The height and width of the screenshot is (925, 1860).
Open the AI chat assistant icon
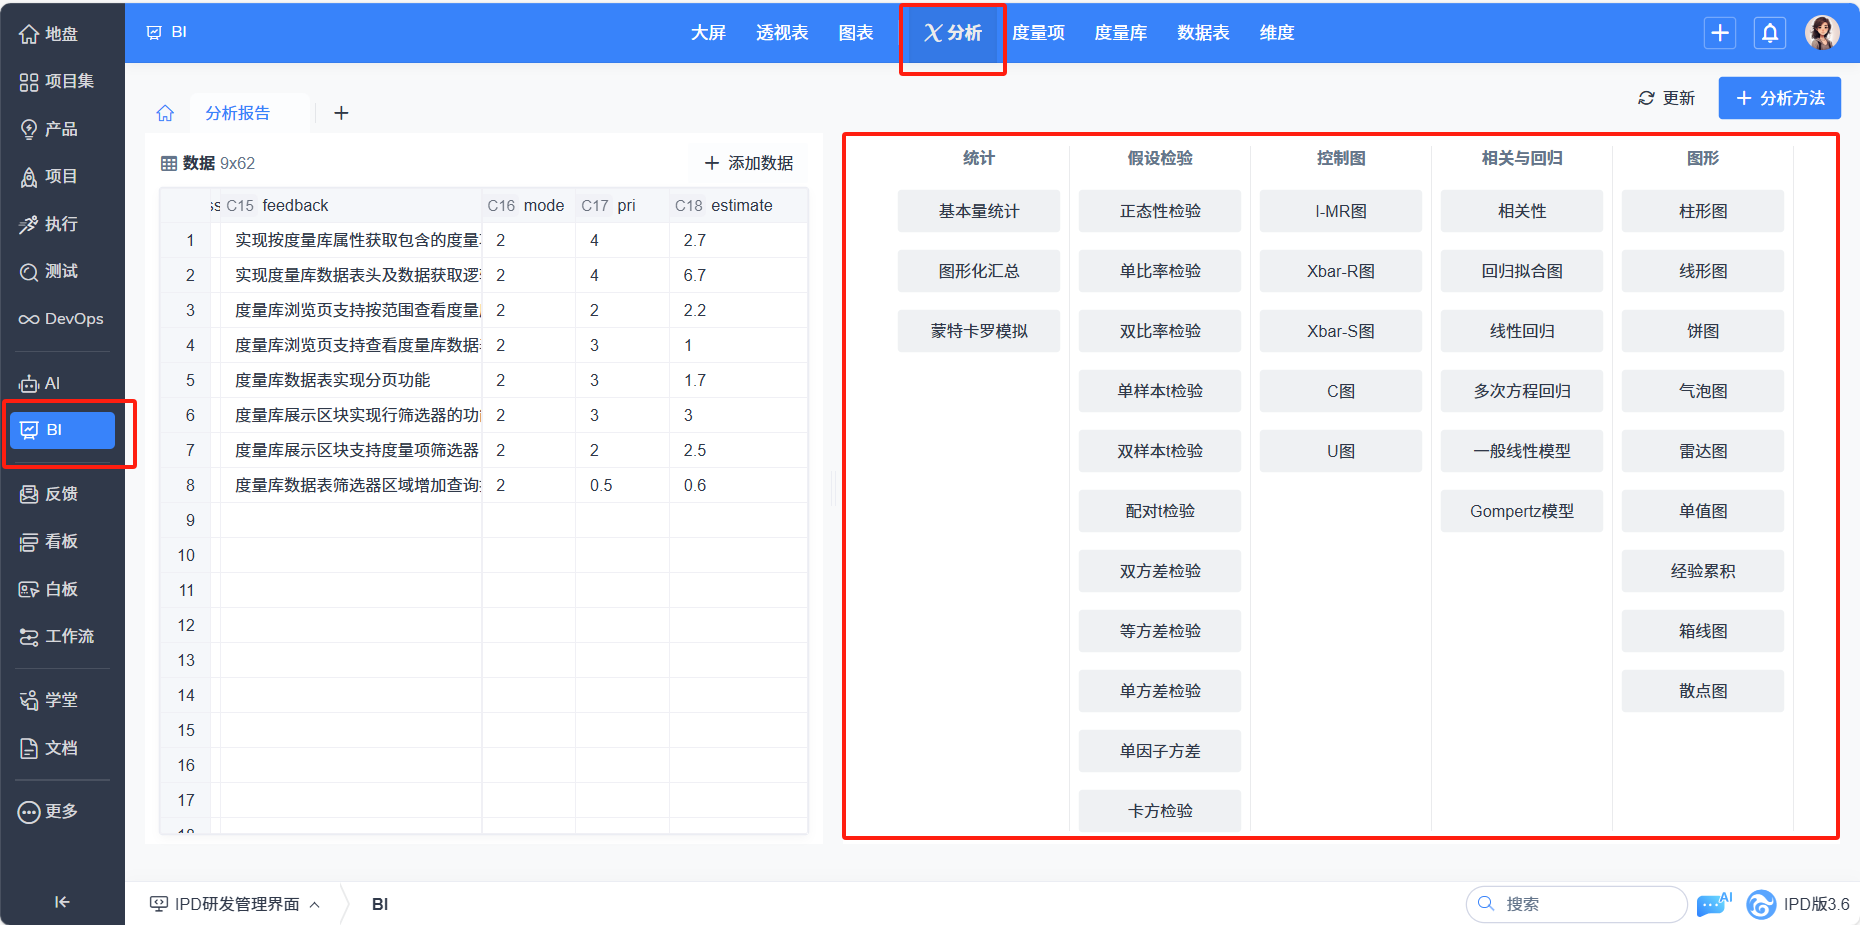point(1714,904)
